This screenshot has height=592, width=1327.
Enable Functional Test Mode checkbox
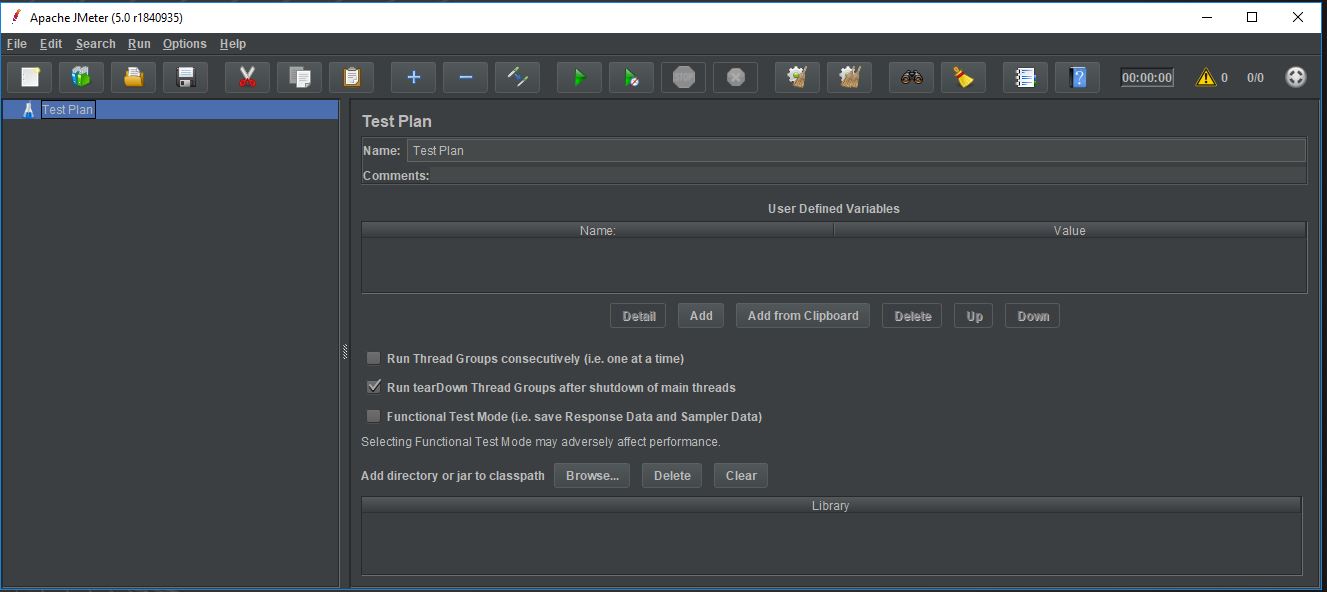point(373,416)
